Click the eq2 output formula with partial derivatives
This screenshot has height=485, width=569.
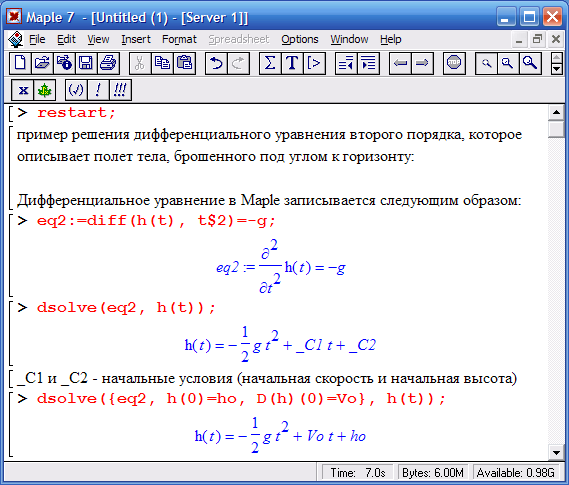click(281, 267)
